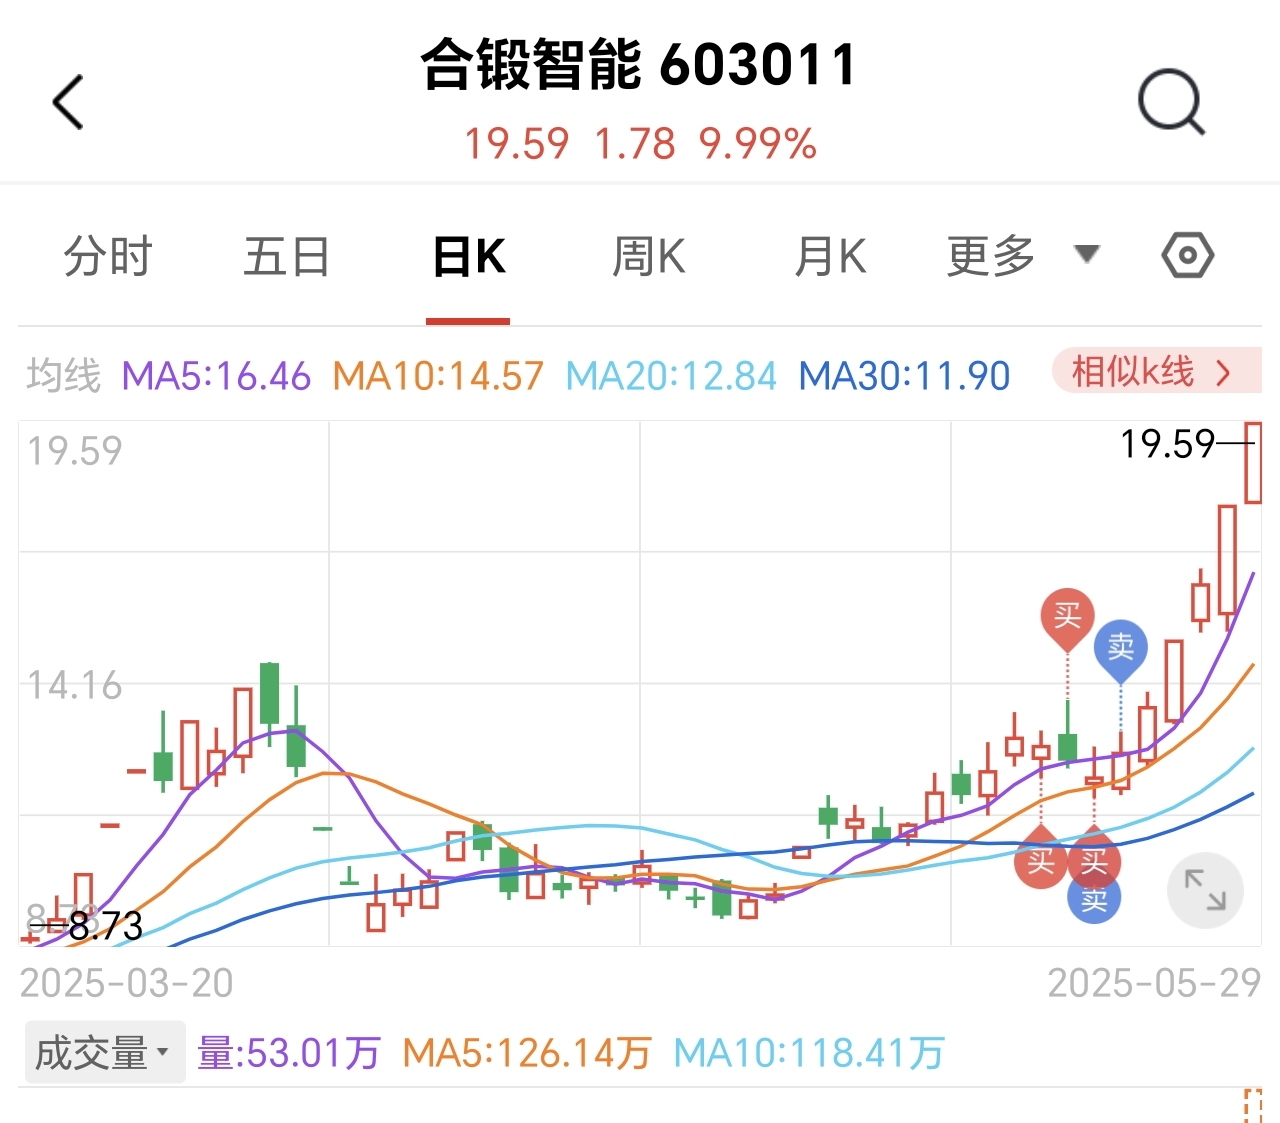
Task: Tap volume MA5:126.14万 value
Action: coord(527,1053)
